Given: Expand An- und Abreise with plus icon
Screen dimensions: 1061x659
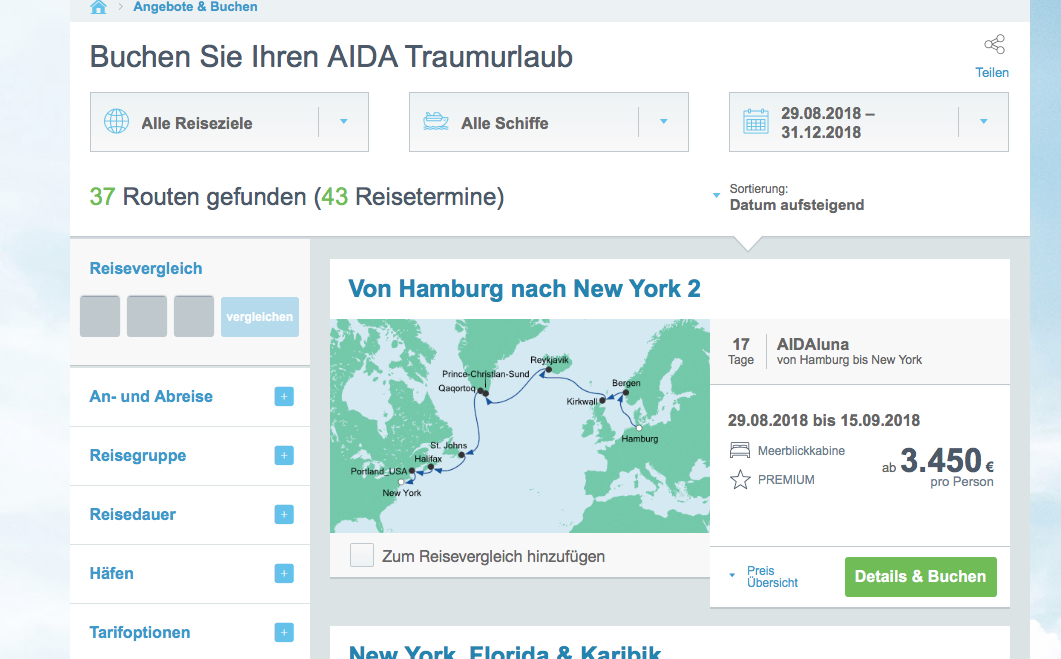Looking at the screenshot, I should pos(284,397).
